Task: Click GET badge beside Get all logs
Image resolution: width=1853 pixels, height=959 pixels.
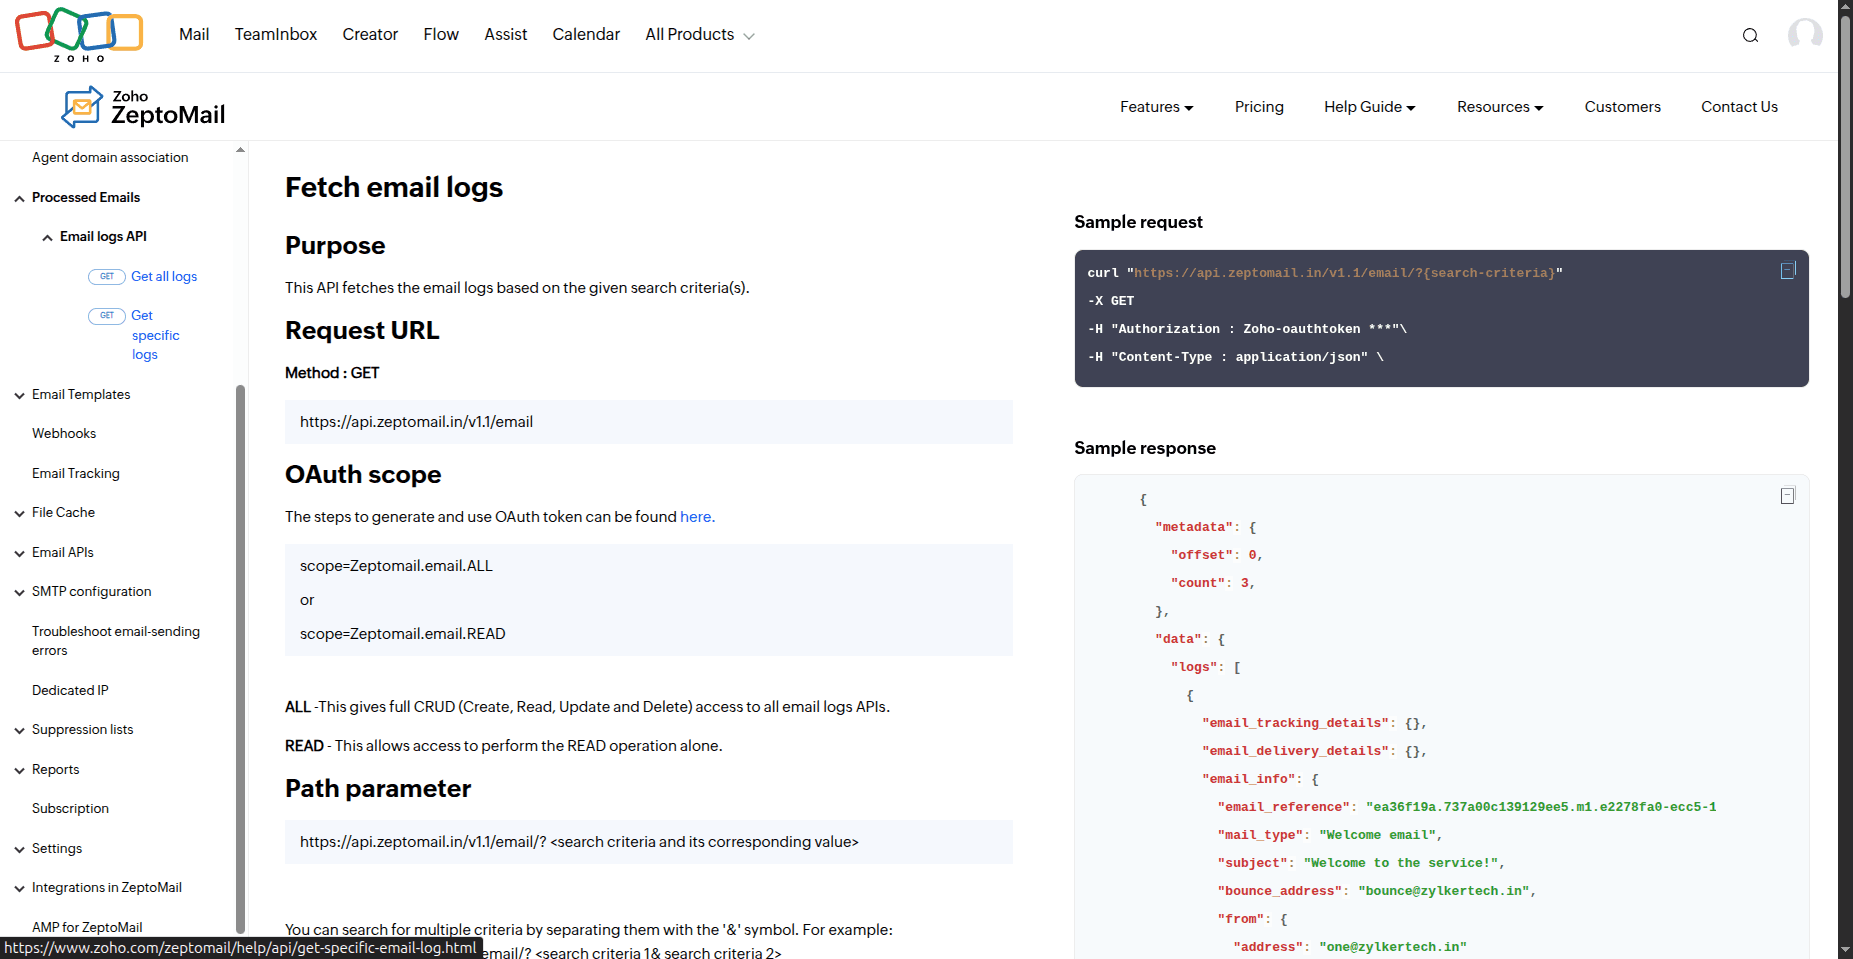Action: [x=107, y=277]
